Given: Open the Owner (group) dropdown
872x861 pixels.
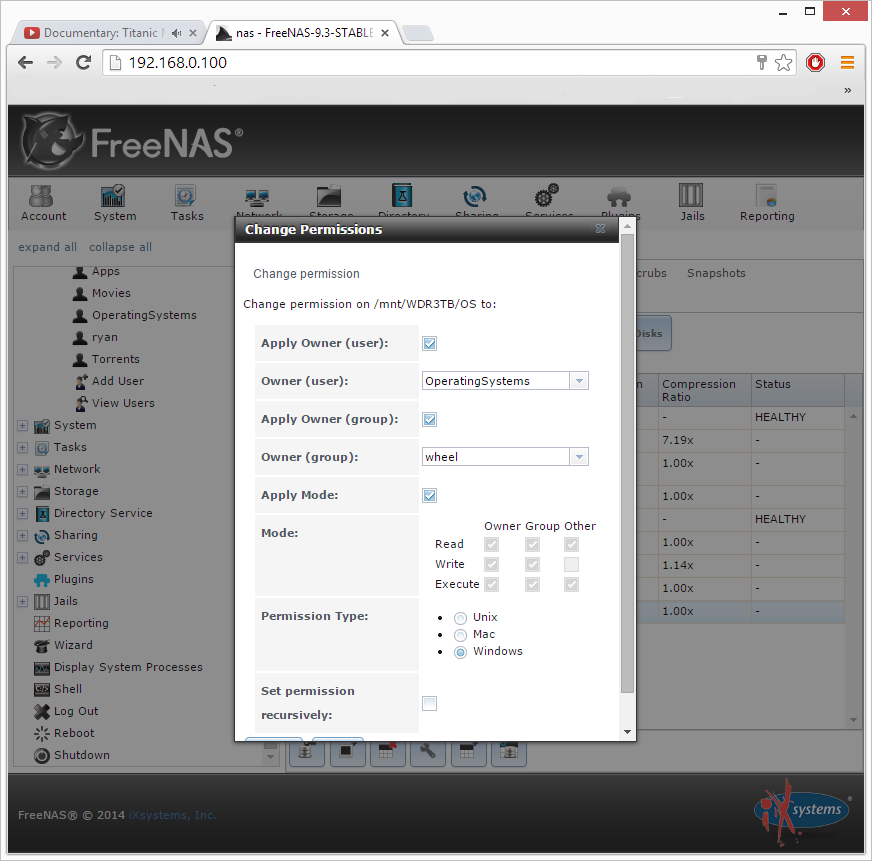Looking at the screenshot, I should 579,457.
